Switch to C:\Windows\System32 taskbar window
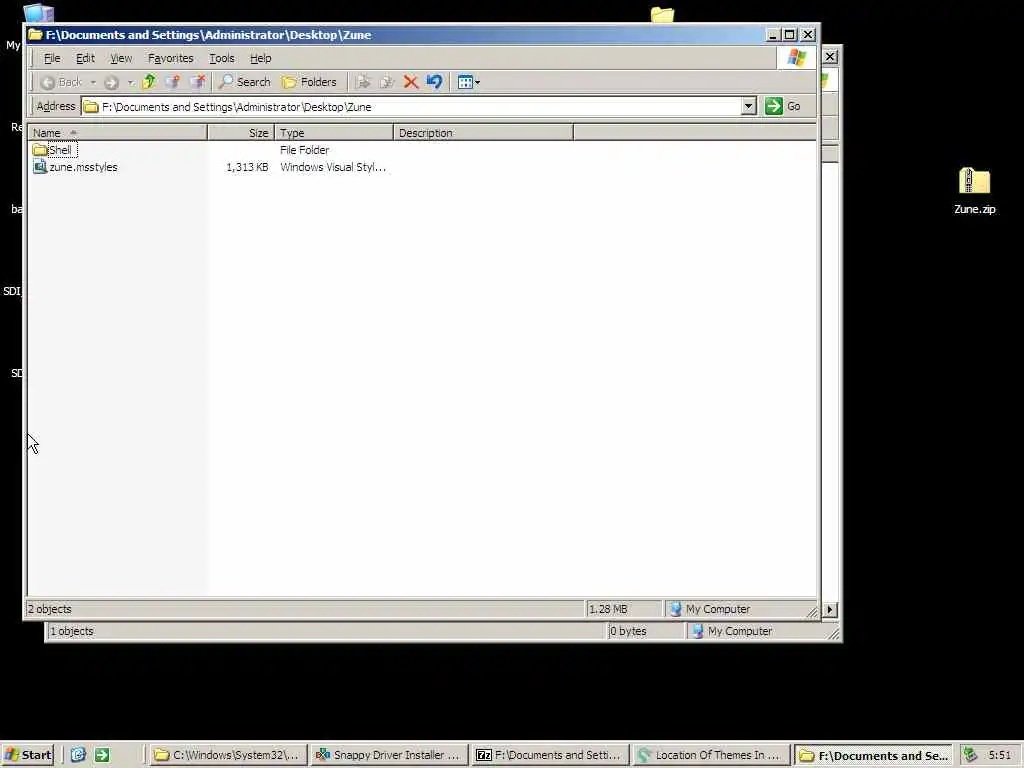The image size is (1024, 768). (x=227, y=755)
